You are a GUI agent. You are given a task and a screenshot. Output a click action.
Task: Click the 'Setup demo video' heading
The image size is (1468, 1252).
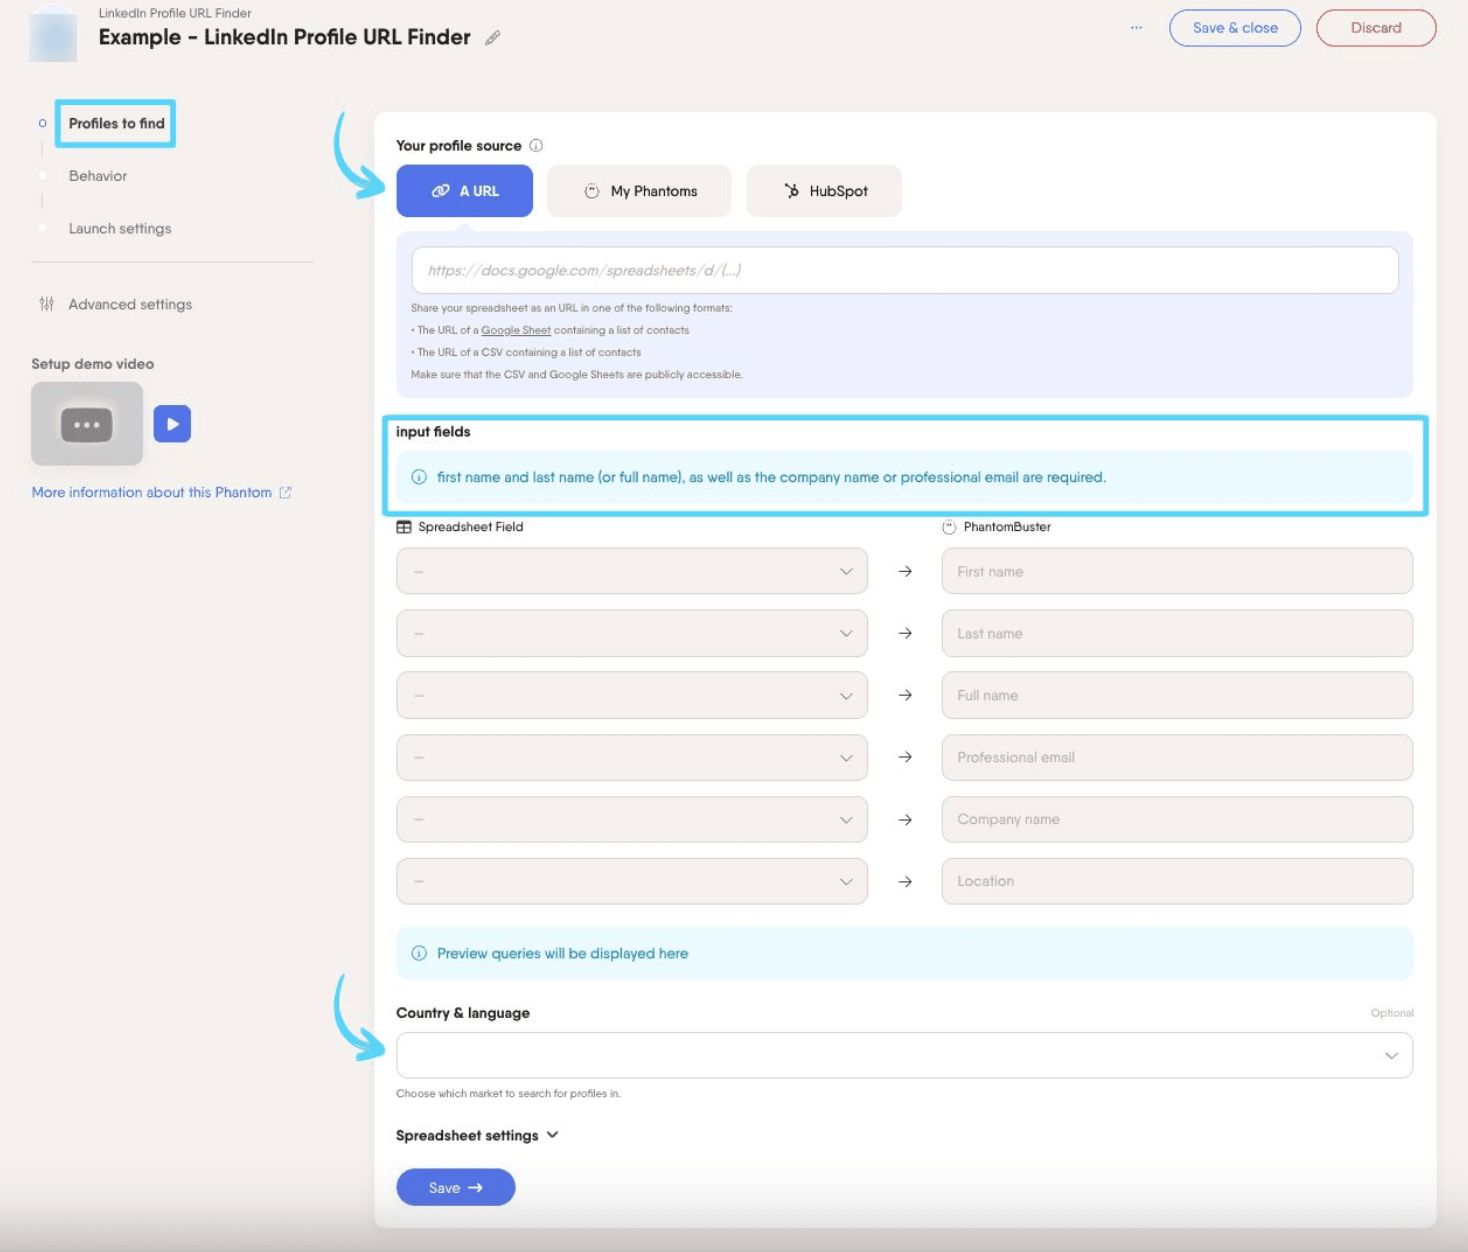pyautogui.click(x=92, y=364)
